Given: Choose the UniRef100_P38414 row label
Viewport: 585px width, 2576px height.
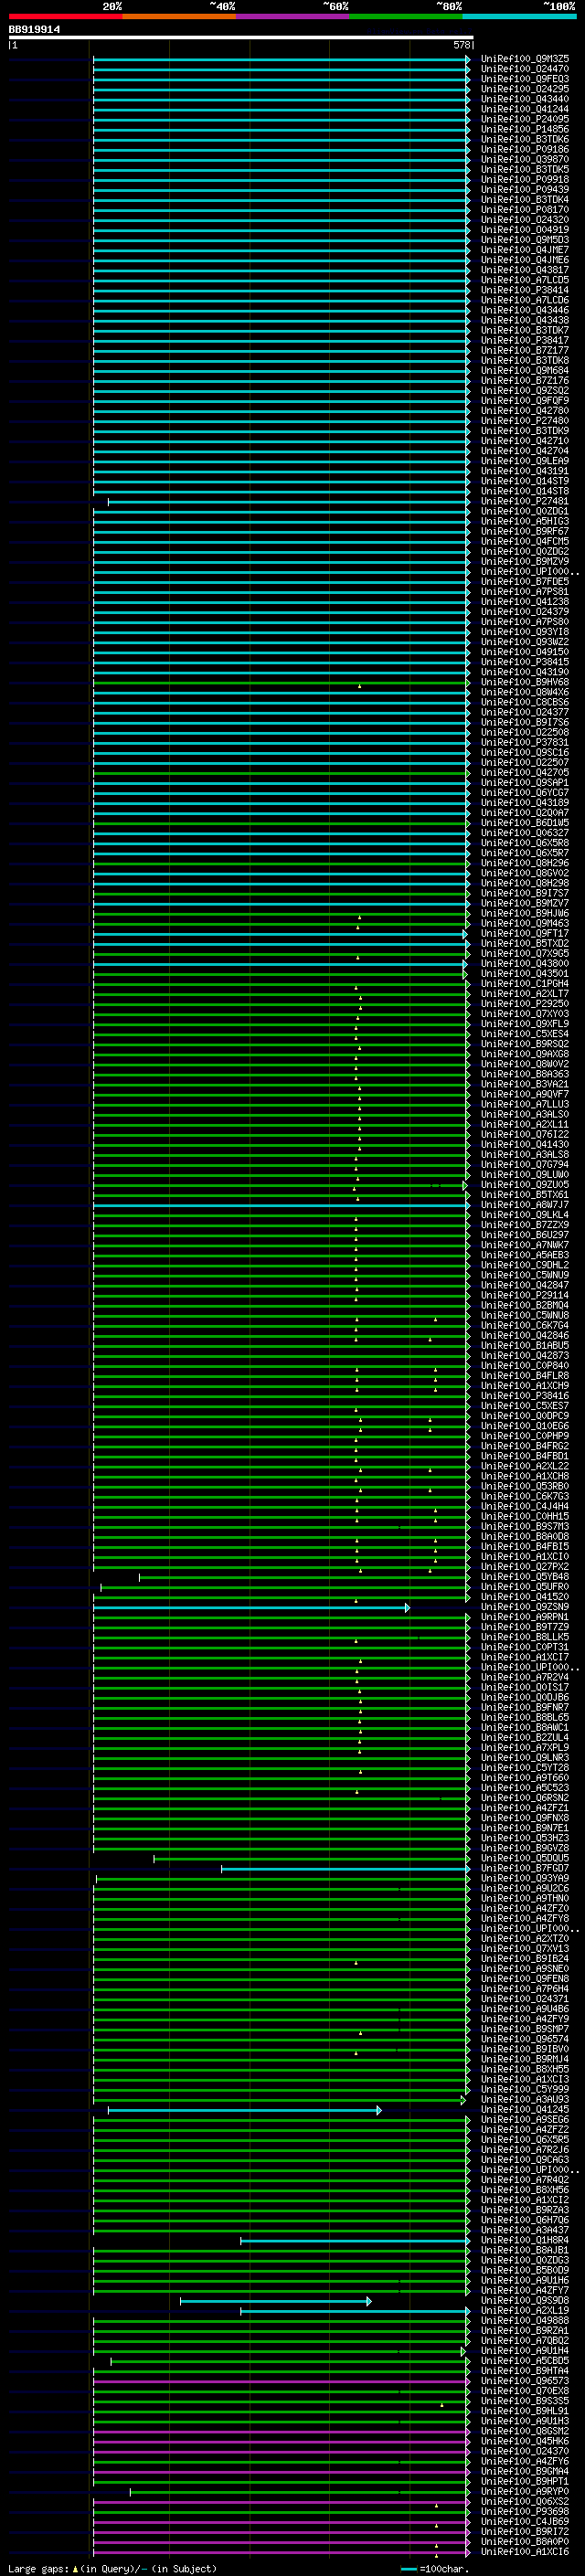Looking at the screenshot, I should [x=525, y=290].
